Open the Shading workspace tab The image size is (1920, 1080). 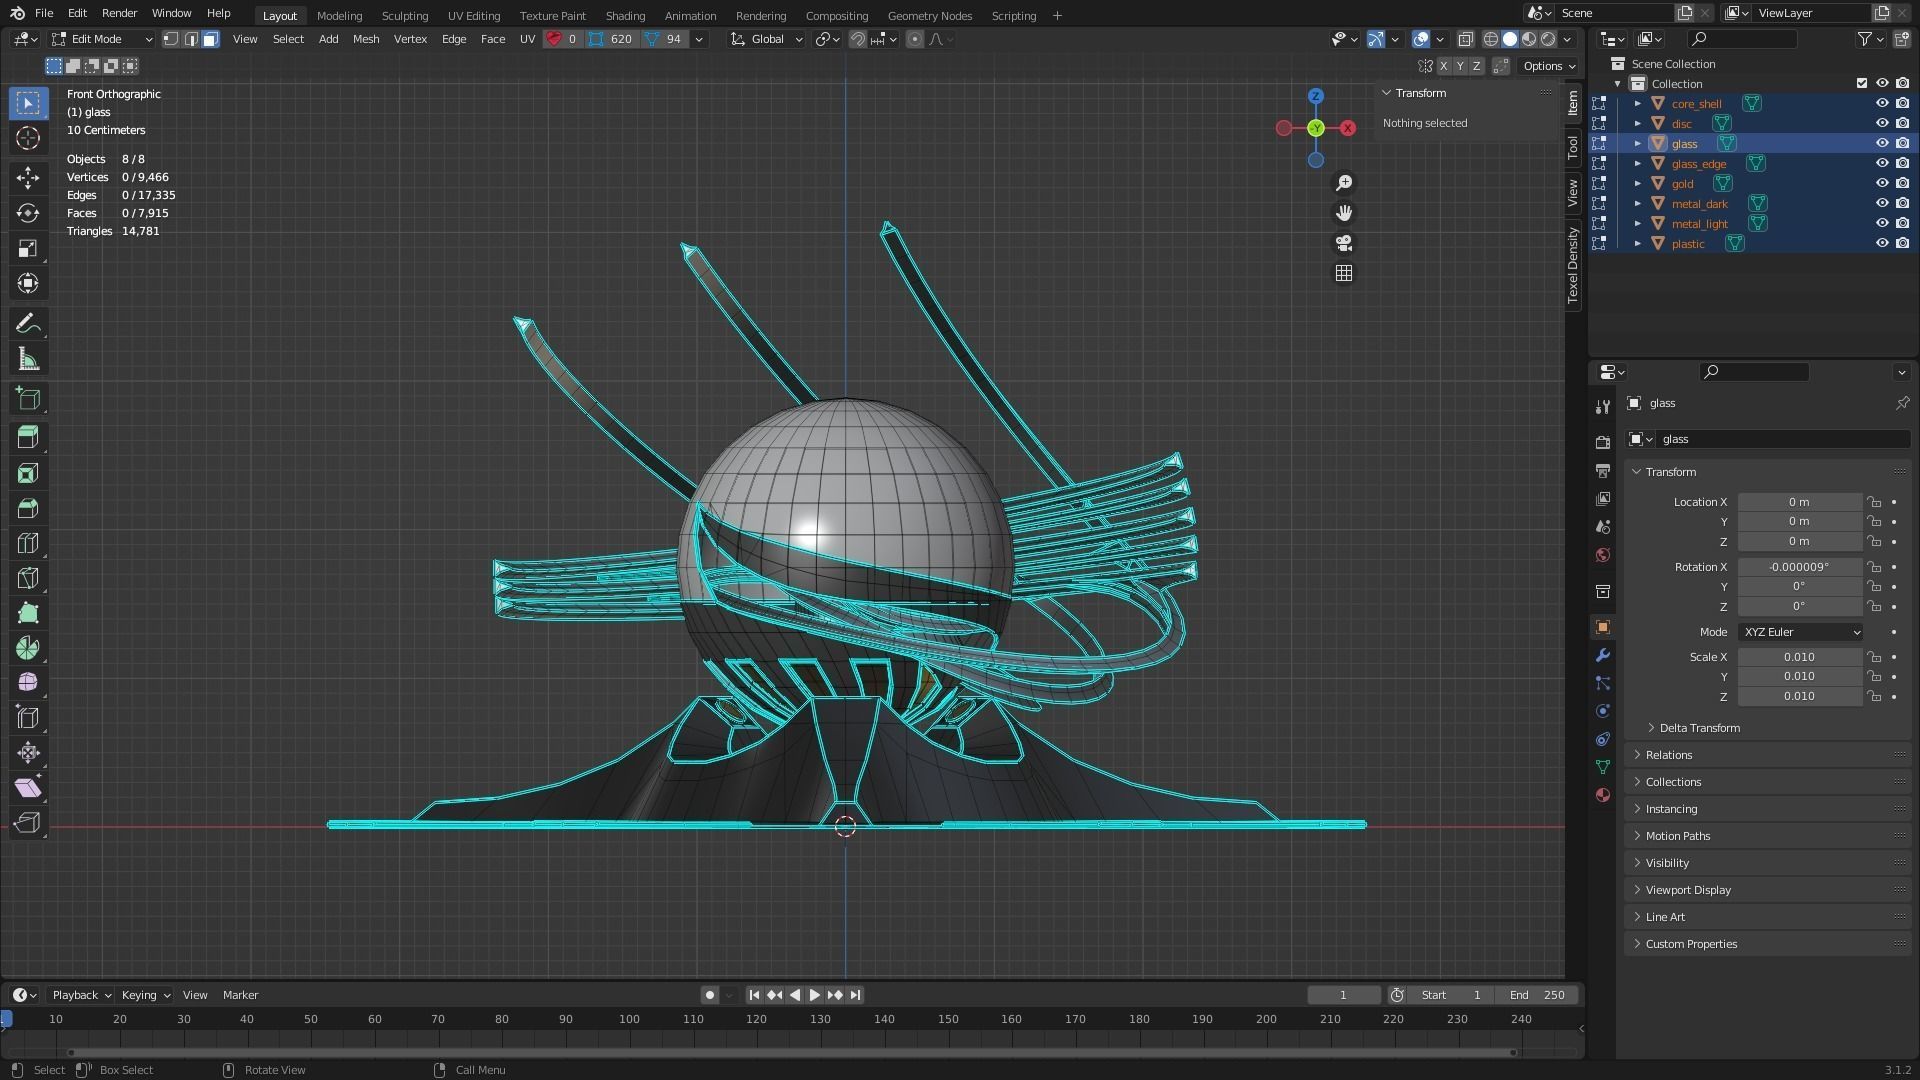pos(625,16)
